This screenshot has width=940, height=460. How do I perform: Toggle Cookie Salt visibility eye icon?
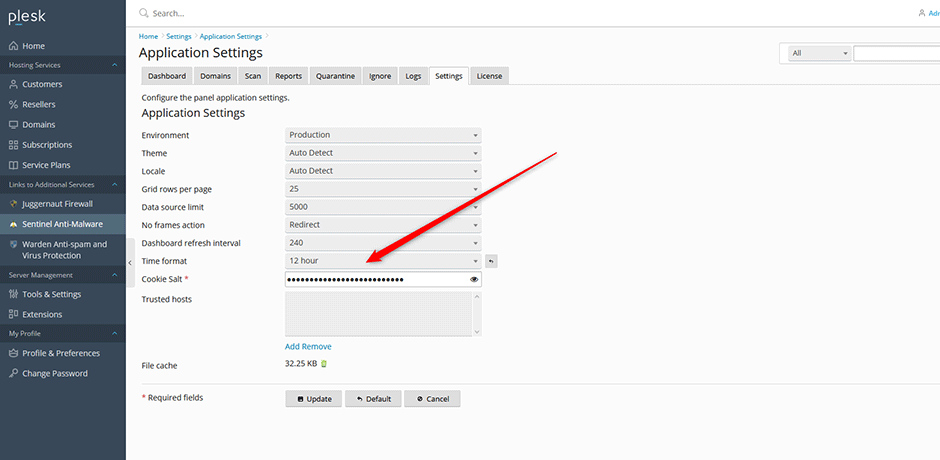(x=474, y=280)
